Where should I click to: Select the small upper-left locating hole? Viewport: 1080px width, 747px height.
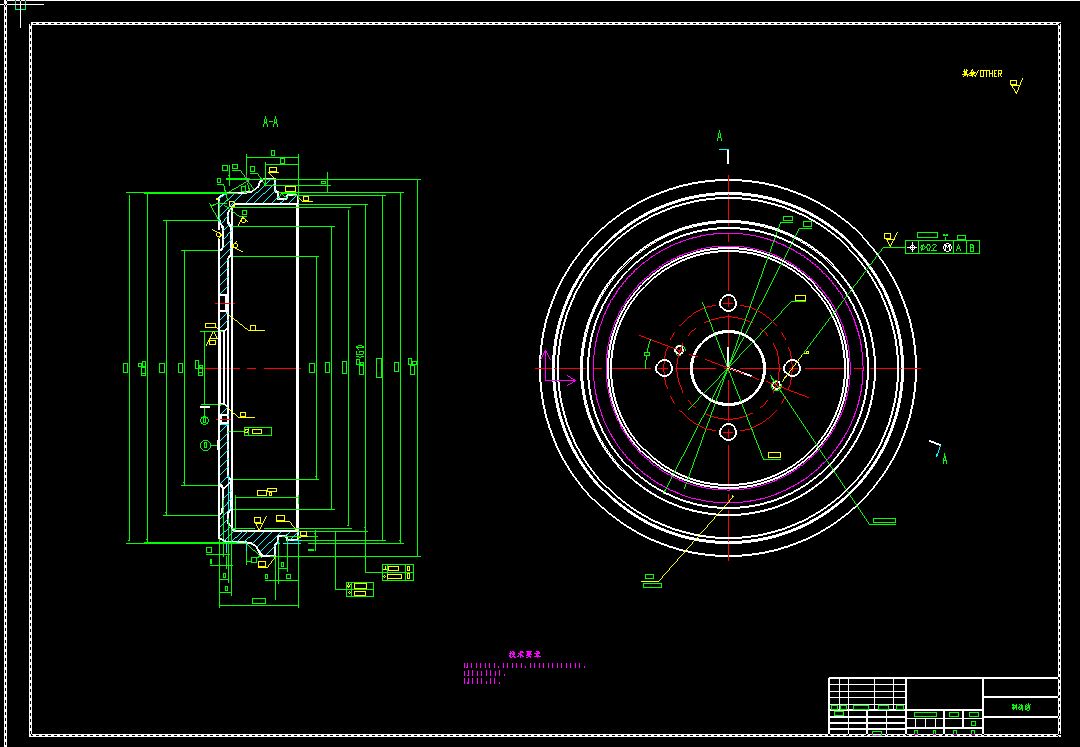tap(679, 350)
